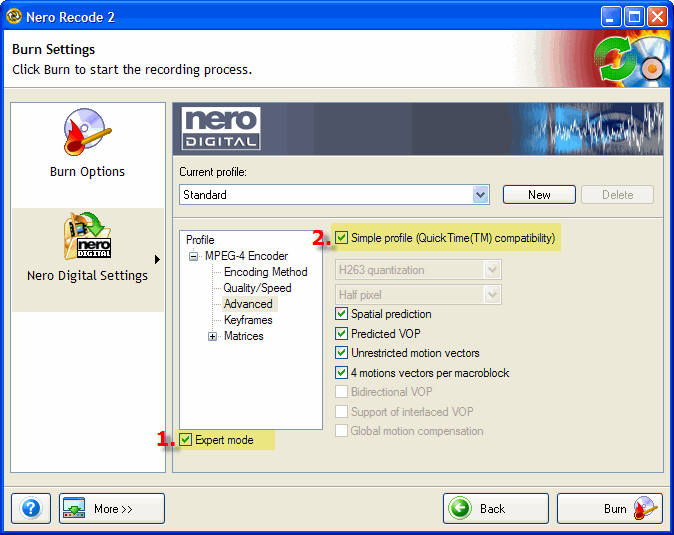Select MPEG-4 Encoder tree item
Image resolution: width=674 pixels, height=535 pixels.
pos(246,256)
